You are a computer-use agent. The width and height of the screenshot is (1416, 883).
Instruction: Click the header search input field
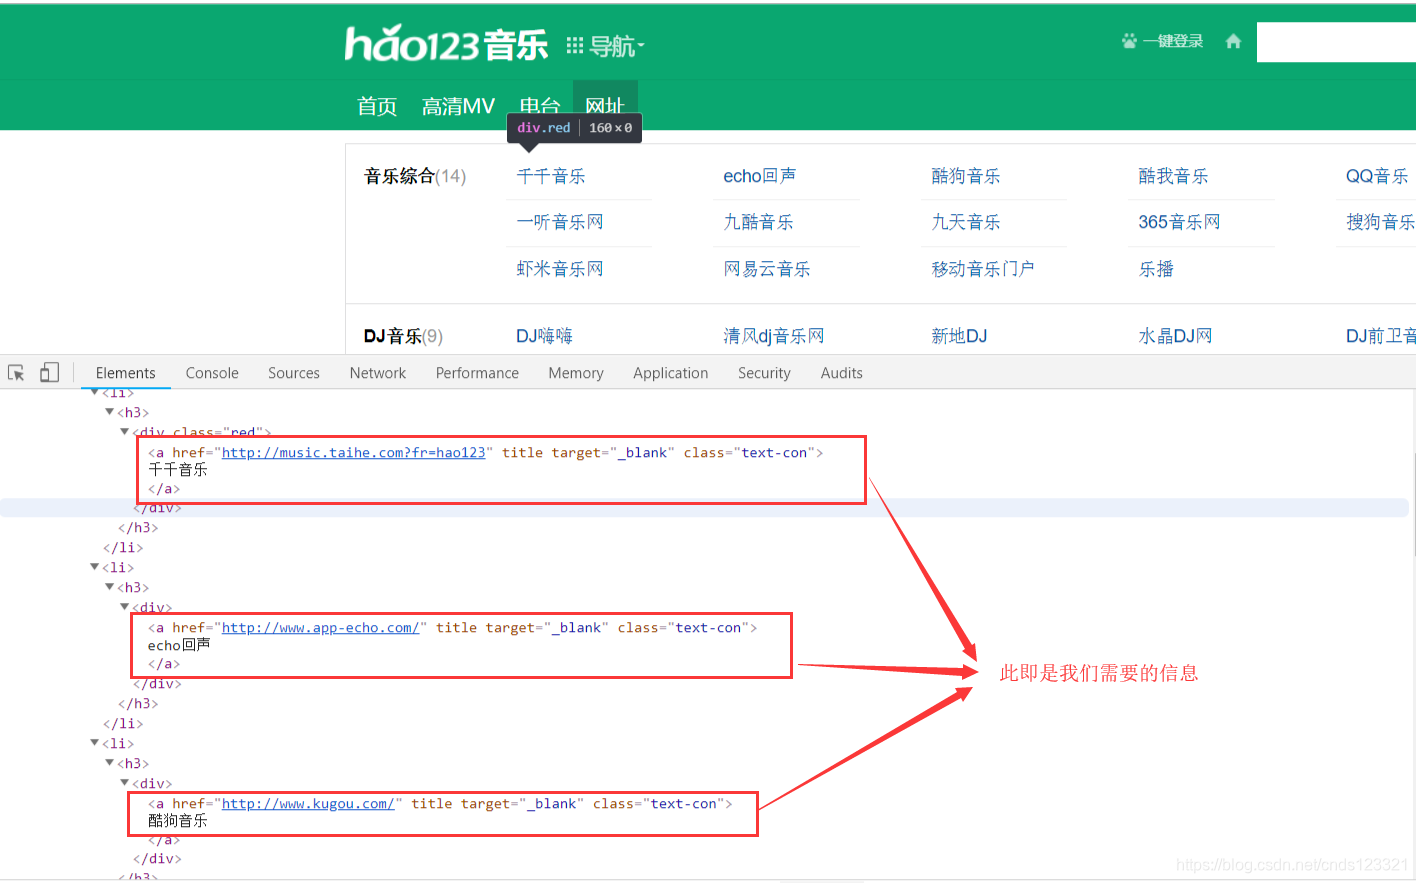coord(1336,42)
